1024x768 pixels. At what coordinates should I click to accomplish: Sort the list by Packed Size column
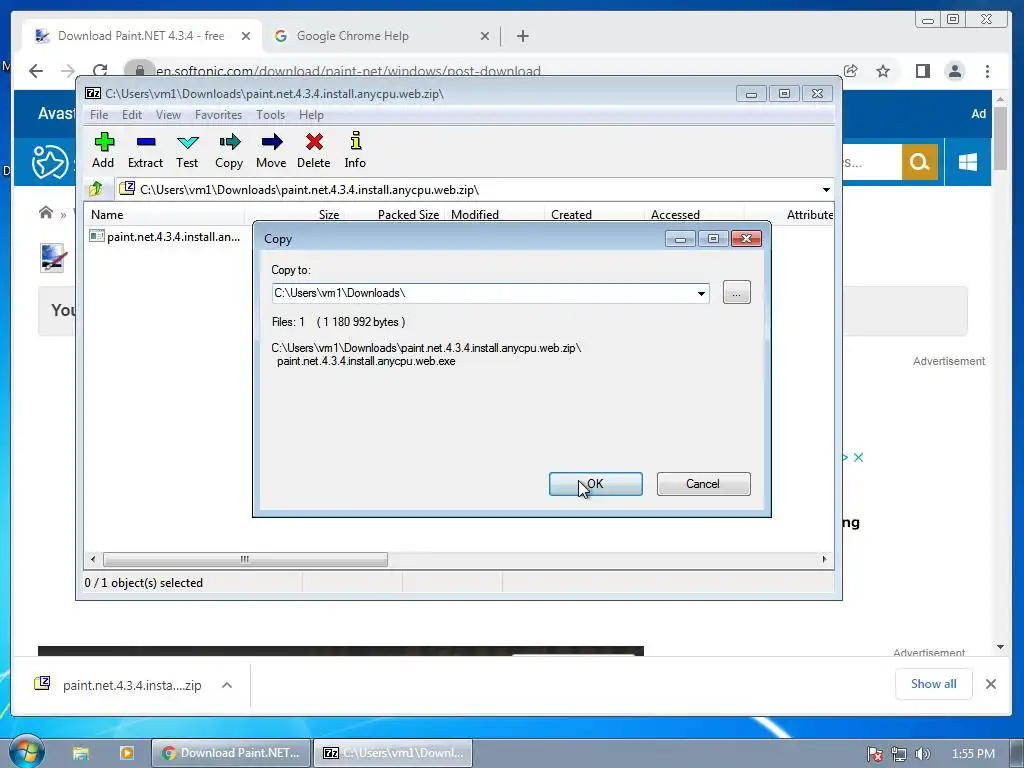point(395,215)
